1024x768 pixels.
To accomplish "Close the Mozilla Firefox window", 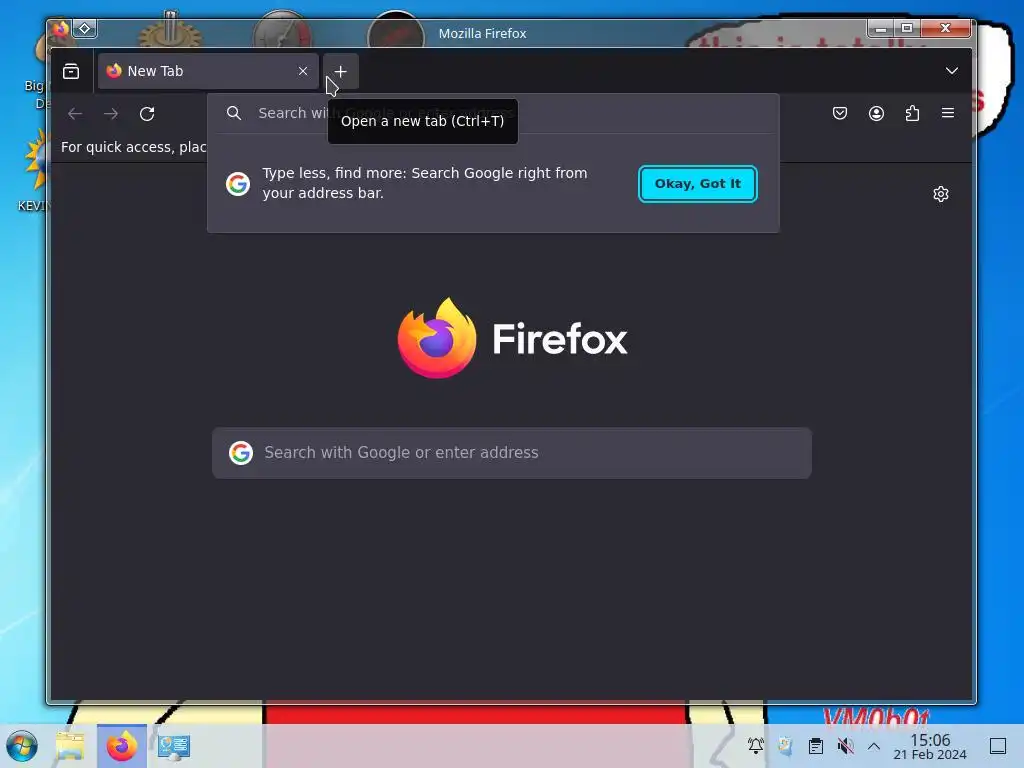I will pos(946,28).
